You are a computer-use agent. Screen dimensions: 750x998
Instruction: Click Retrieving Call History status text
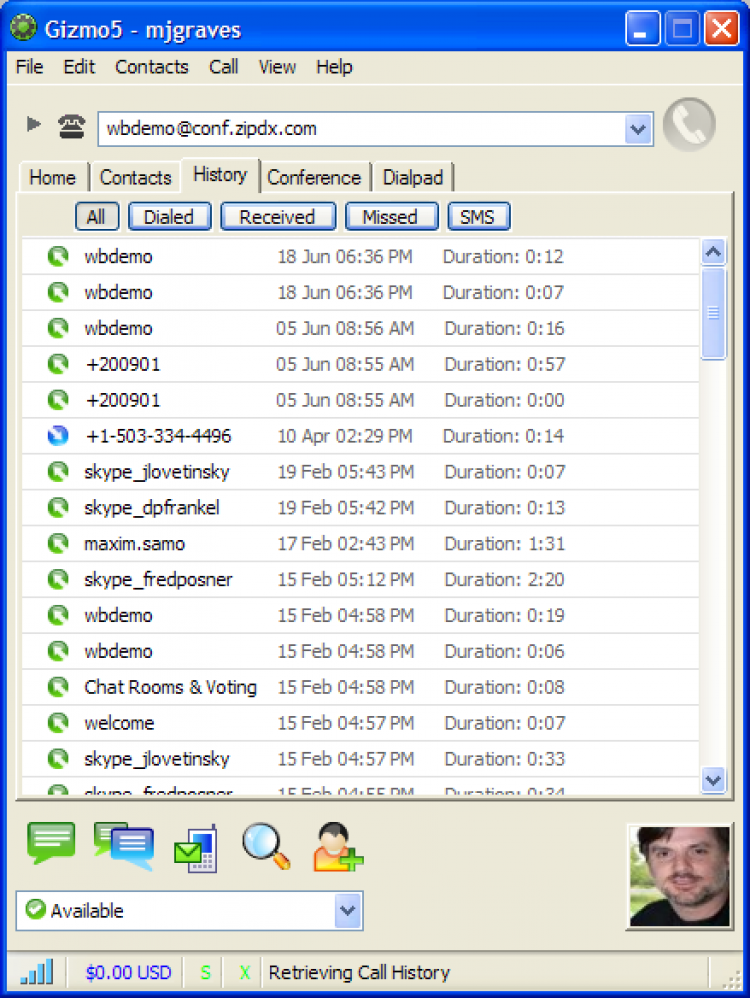click(x=359, y=973)
